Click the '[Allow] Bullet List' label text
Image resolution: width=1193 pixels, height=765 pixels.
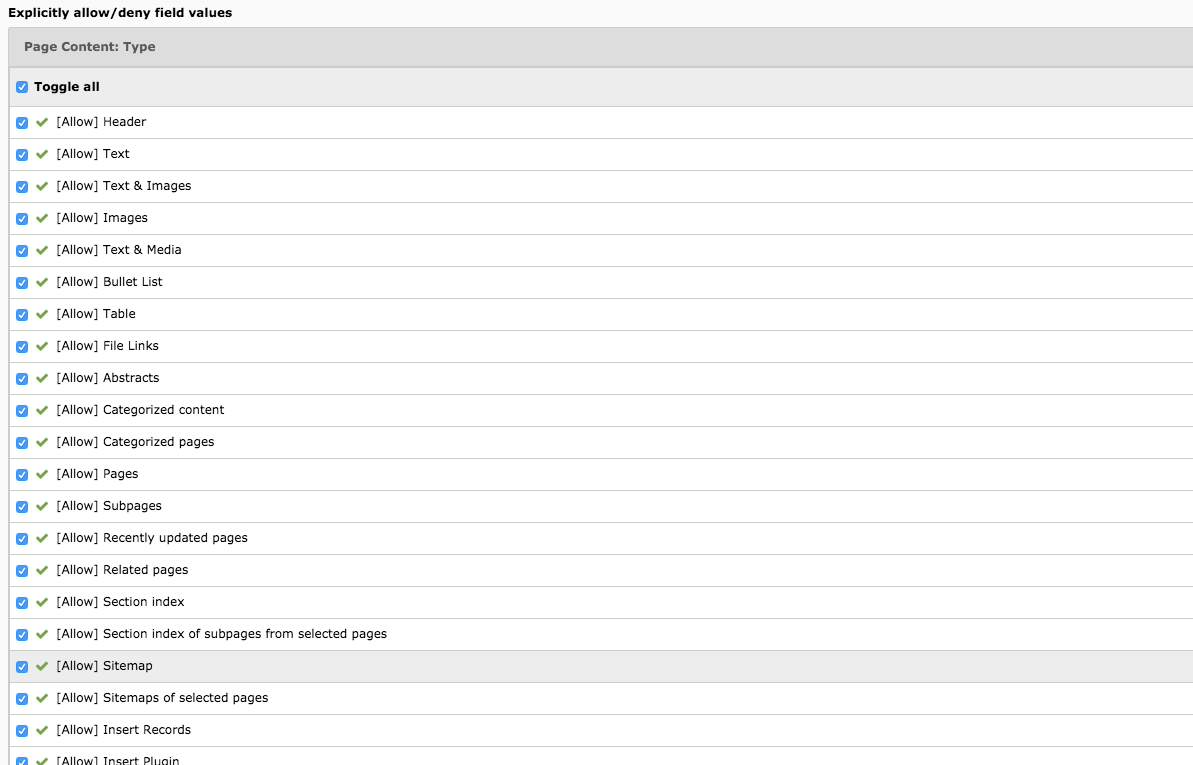pos(110,282)
